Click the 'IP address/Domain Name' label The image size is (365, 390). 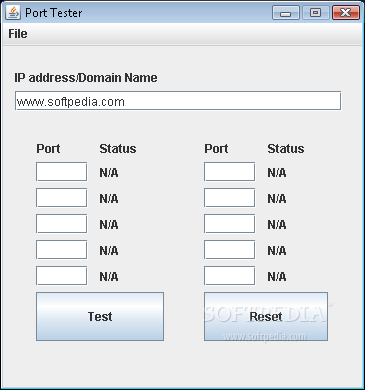[86, 78]
